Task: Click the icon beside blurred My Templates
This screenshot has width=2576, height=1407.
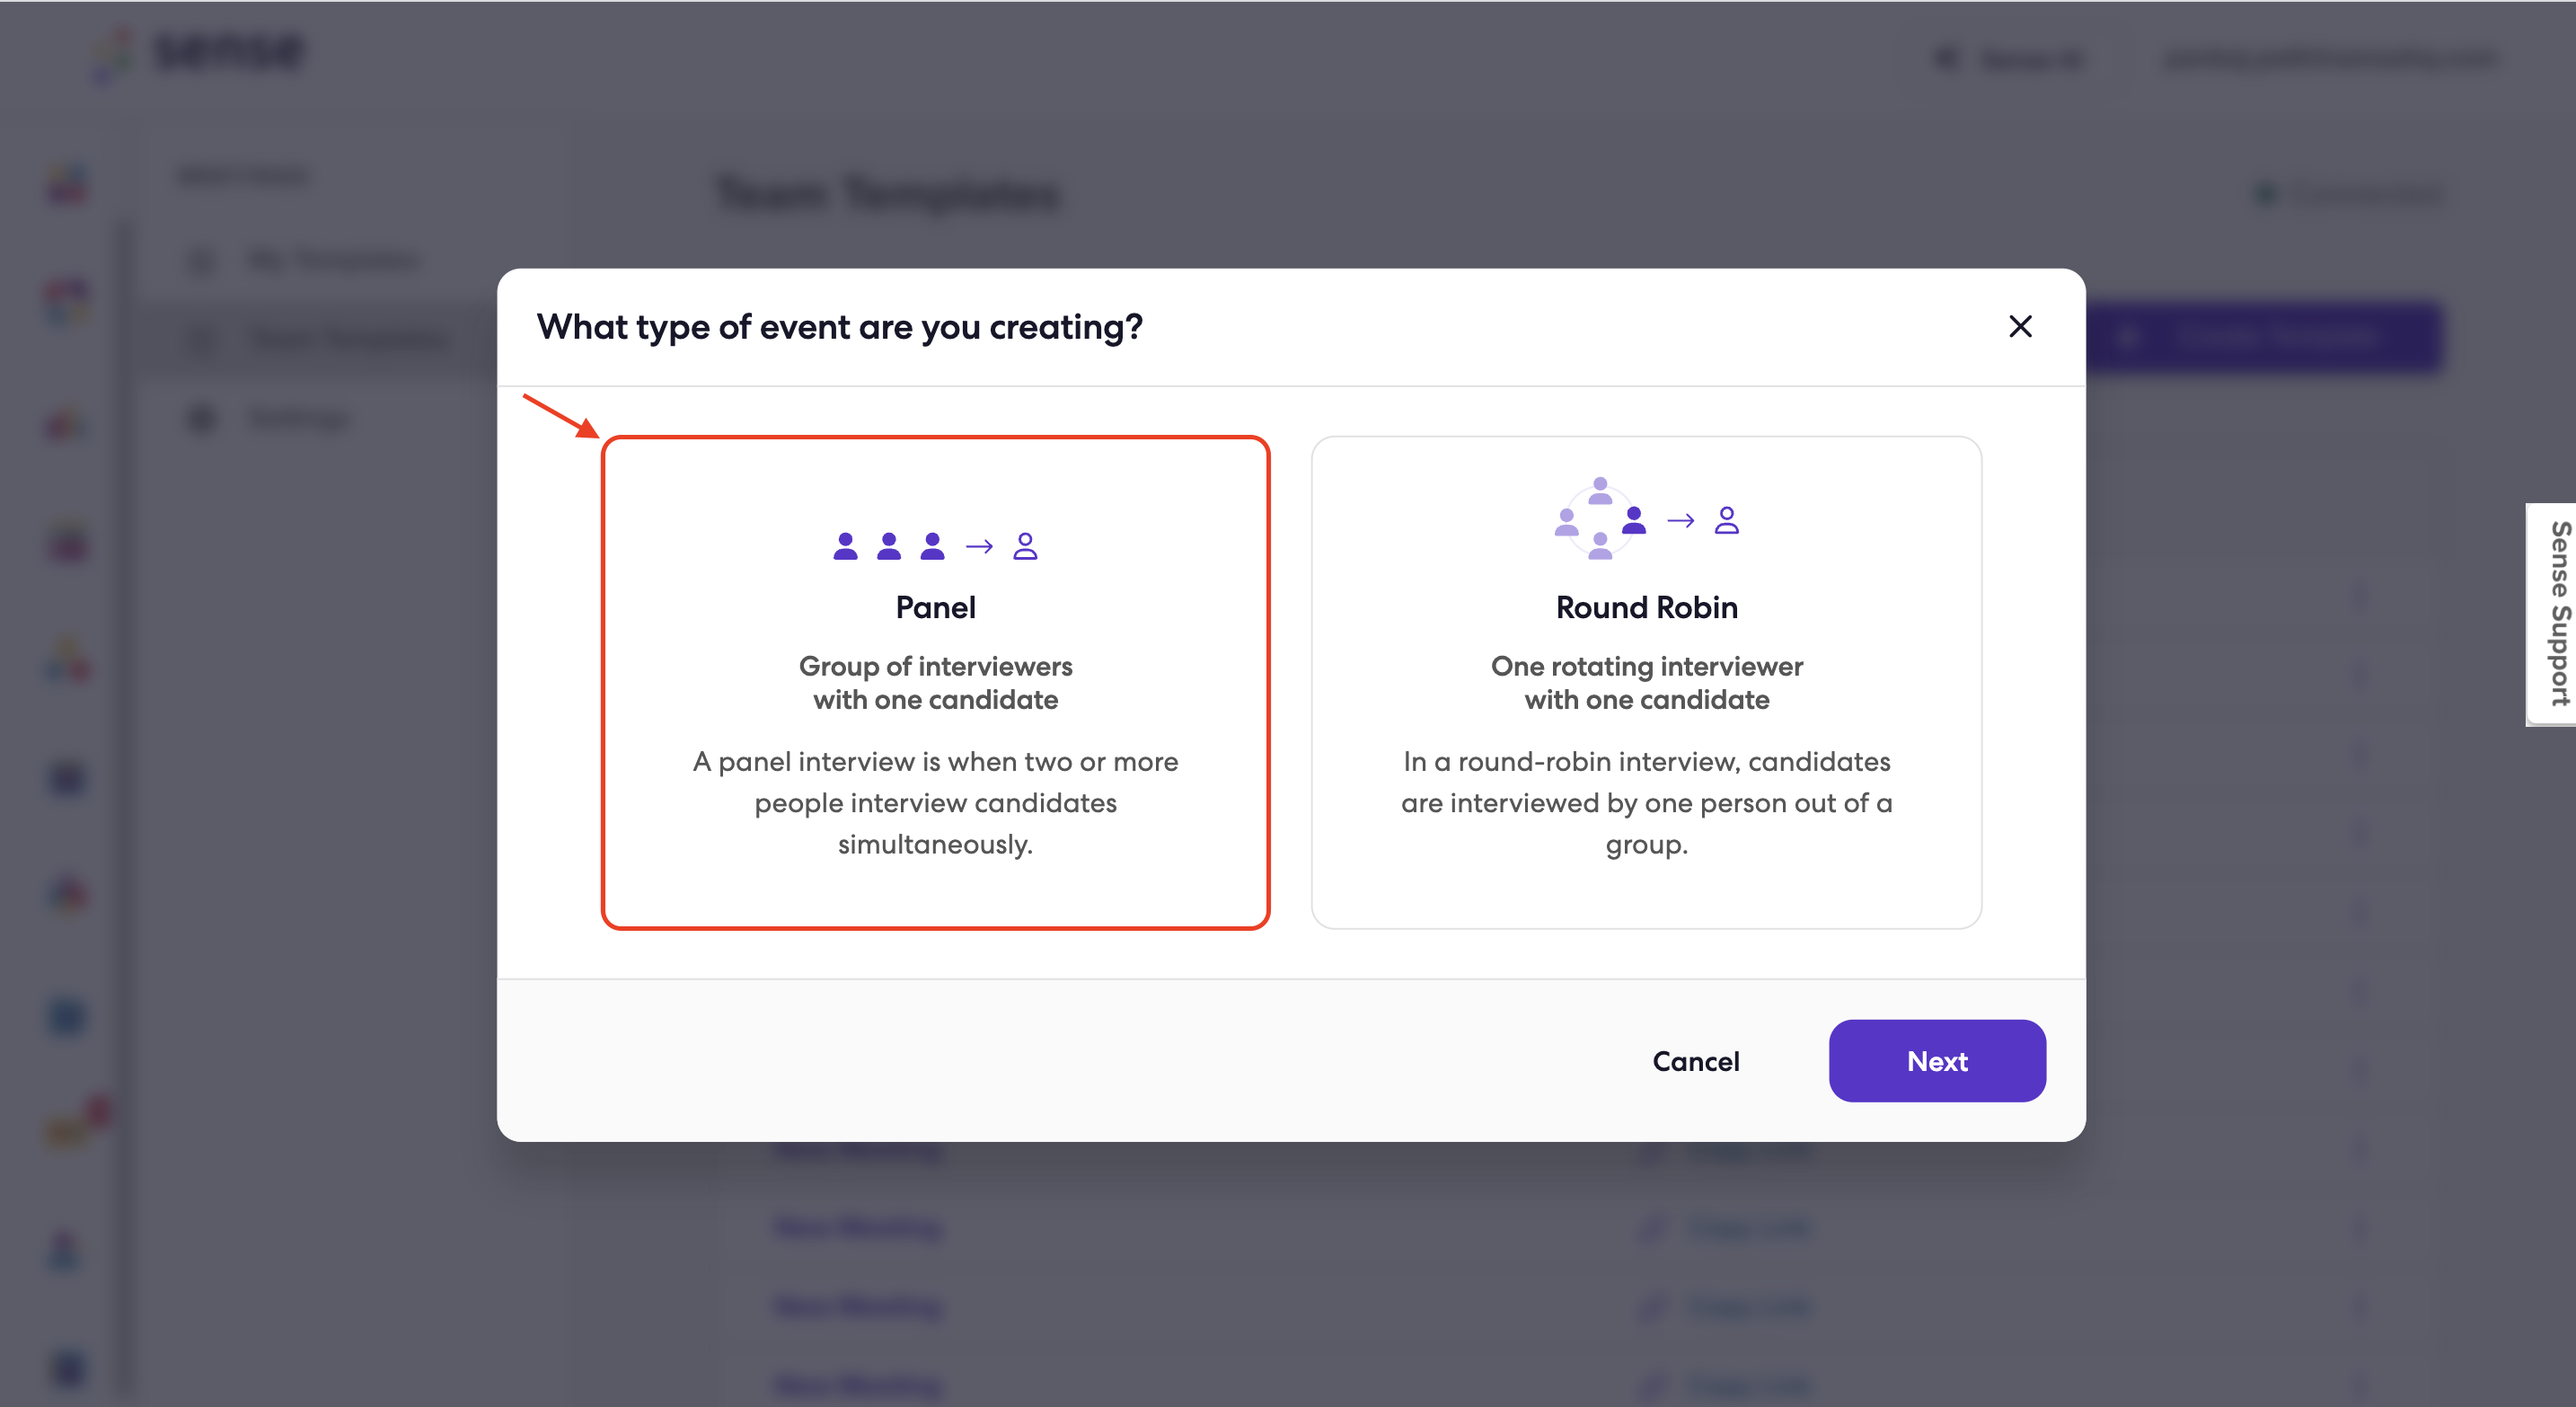Action: point(202,261)
